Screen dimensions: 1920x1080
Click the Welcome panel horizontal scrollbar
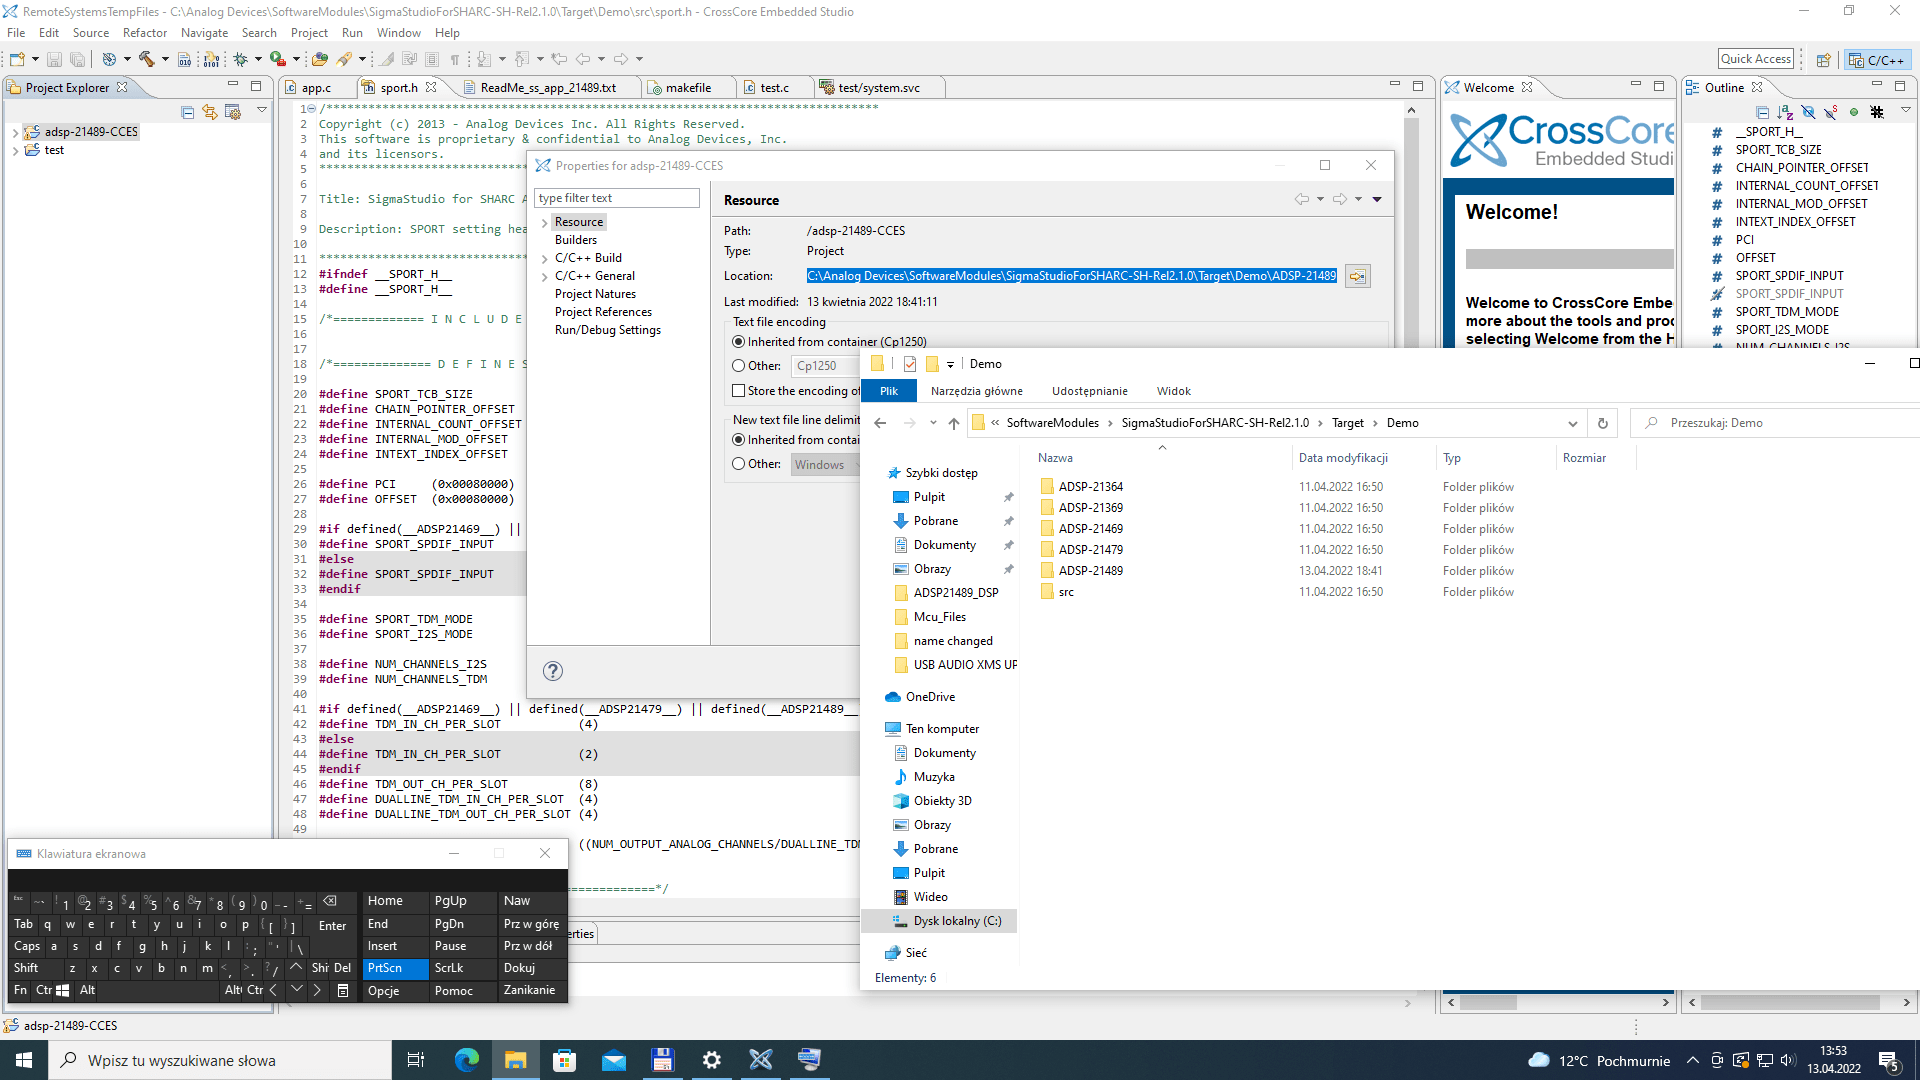(x=1558, y=1002)
